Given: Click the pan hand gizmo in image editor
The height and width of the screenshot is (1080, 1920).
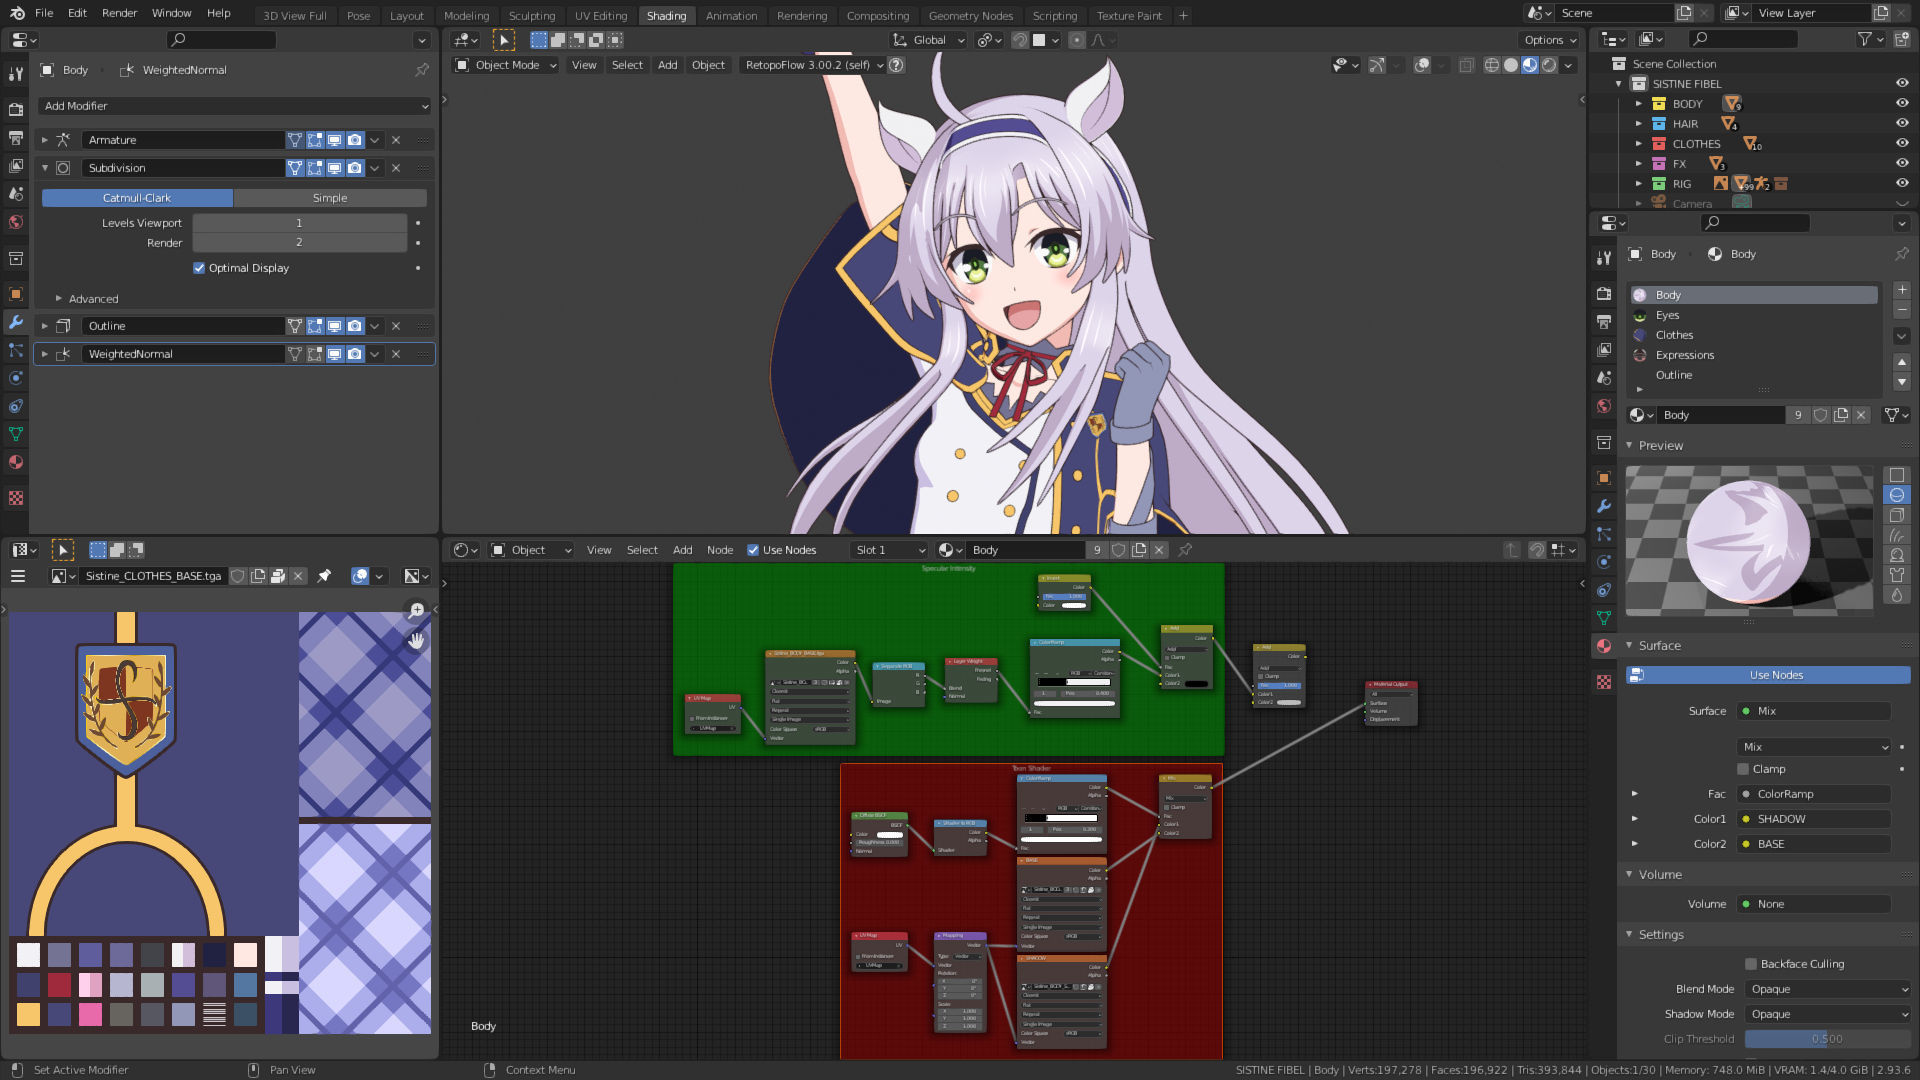Looking at the screenshot, I should [416, 640].
